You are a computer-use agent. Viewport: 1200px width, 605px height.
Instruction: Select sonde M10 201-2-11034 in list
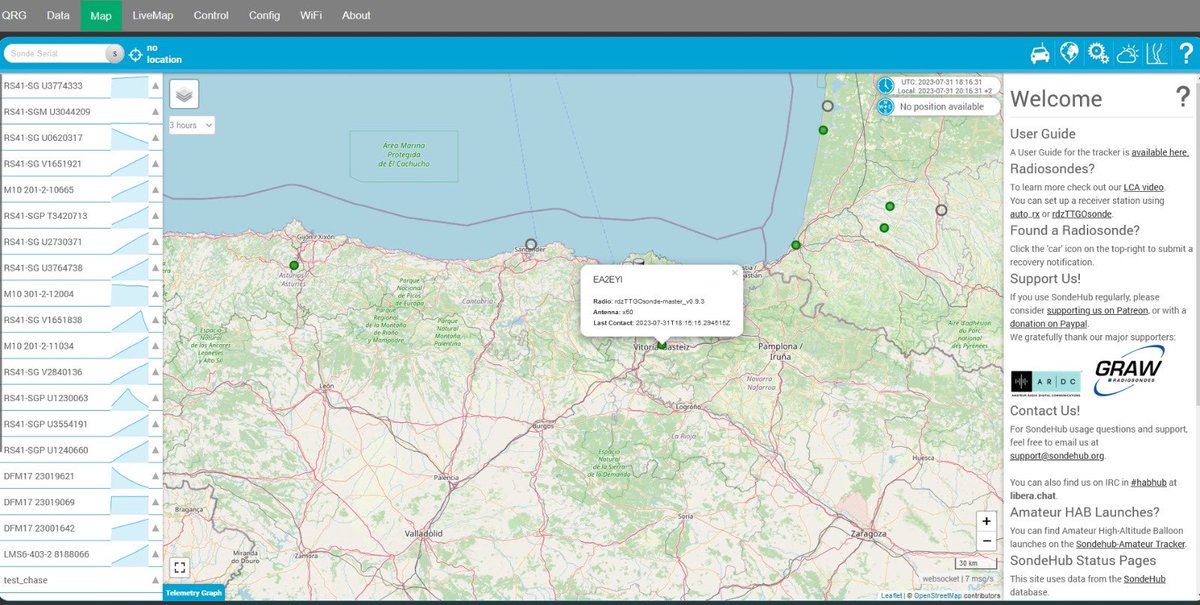[81, 346]
